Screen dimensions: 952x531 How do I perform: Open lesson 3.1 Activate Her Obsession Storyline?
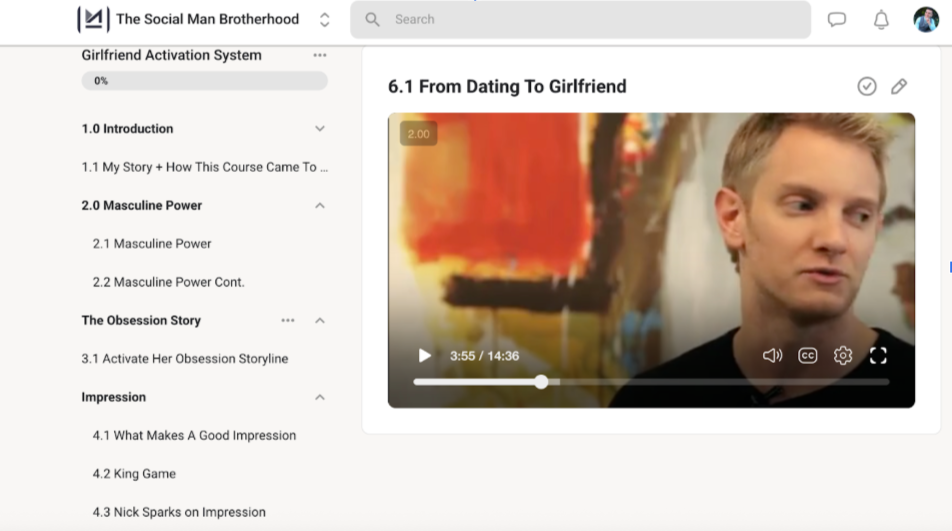pyautogui.click(x=185, y=359)
